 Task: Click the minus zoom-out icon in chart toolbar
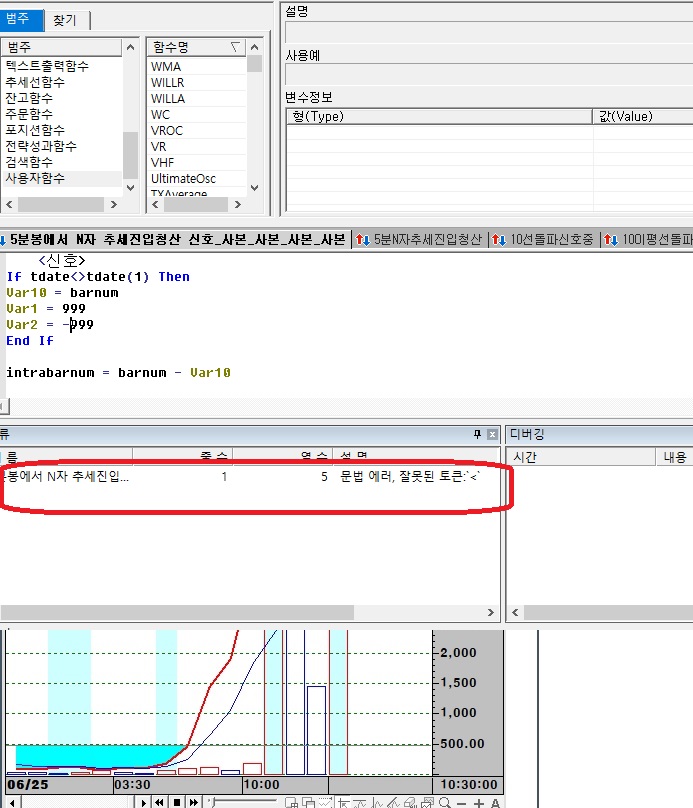click(x=462, y=802)
